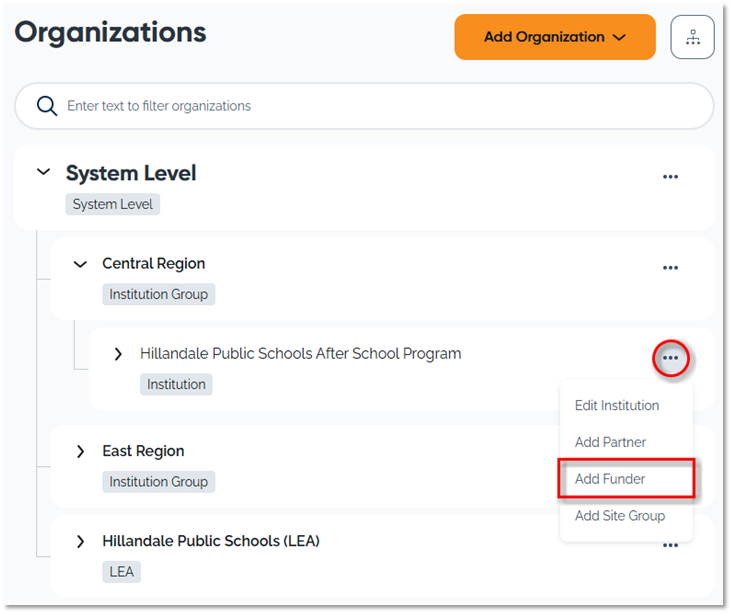Viewport: 732px width, 614px height.
Task: Open the Add Organization dropdown button
Action: click(555, 37)
